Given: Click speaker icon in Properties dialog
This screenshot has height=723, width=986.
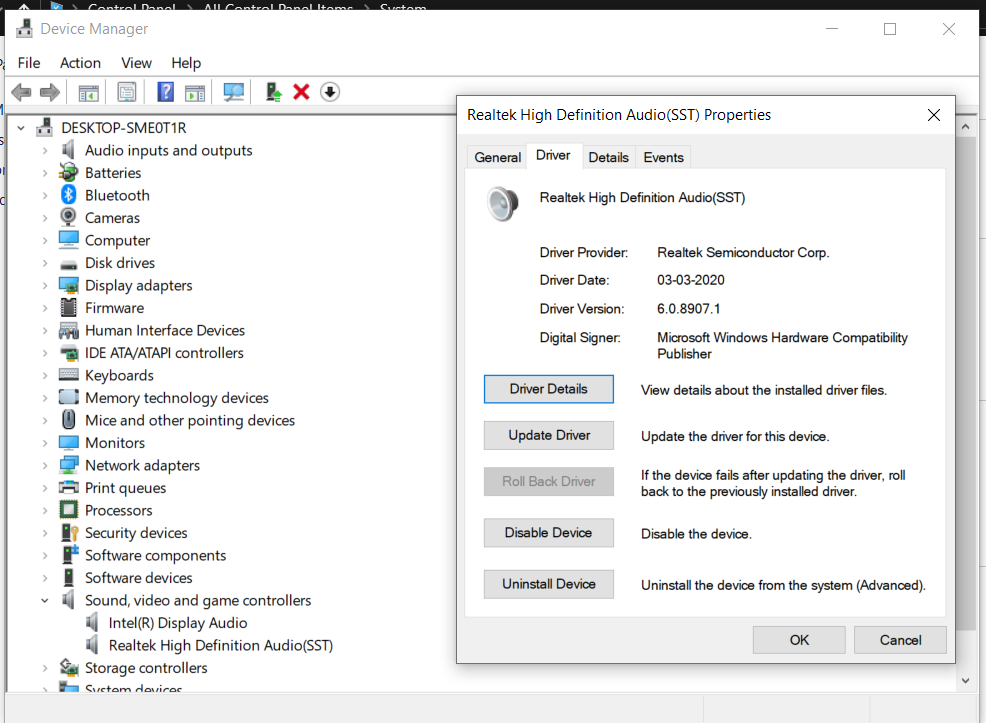Looking at the screenshot, I should pos(502,204).
